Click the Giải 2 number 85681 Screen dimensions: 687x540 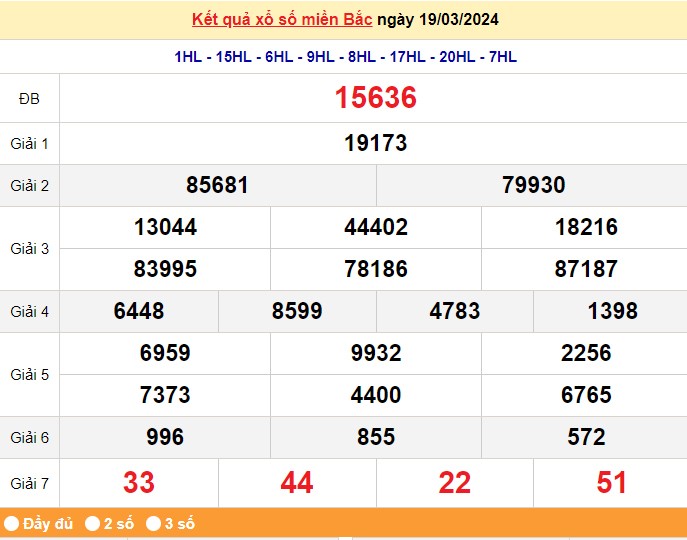(217, 185)
